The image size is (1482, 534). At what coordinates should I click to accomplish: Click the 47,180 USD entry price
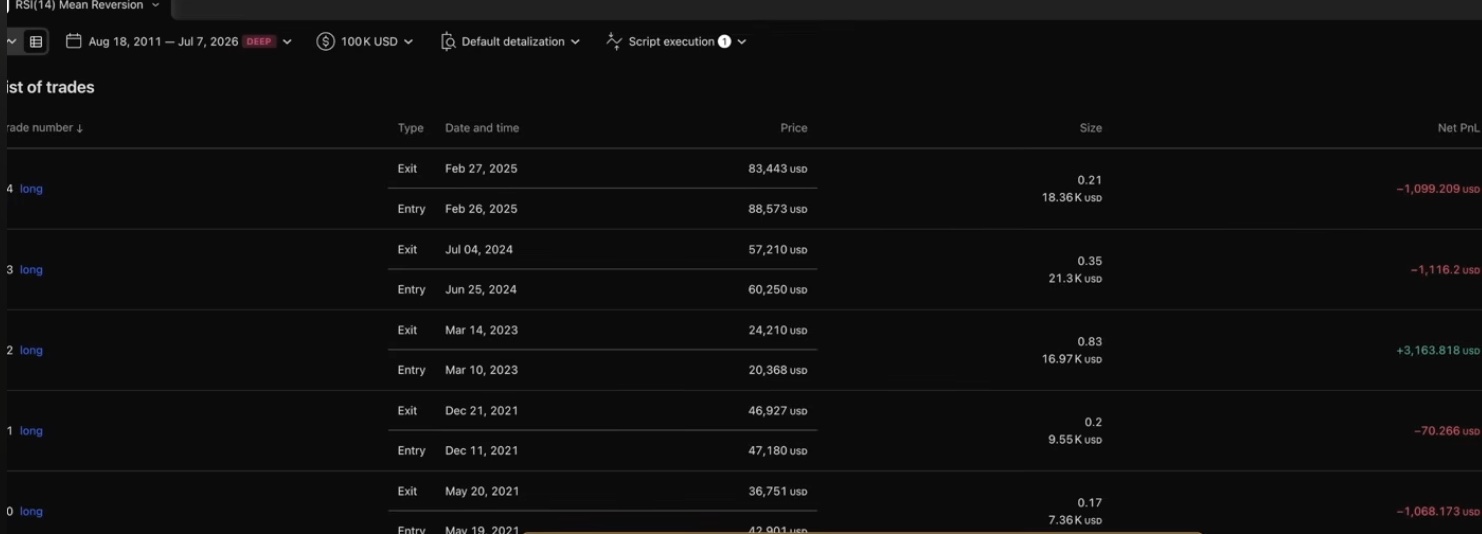click(777, 451)
